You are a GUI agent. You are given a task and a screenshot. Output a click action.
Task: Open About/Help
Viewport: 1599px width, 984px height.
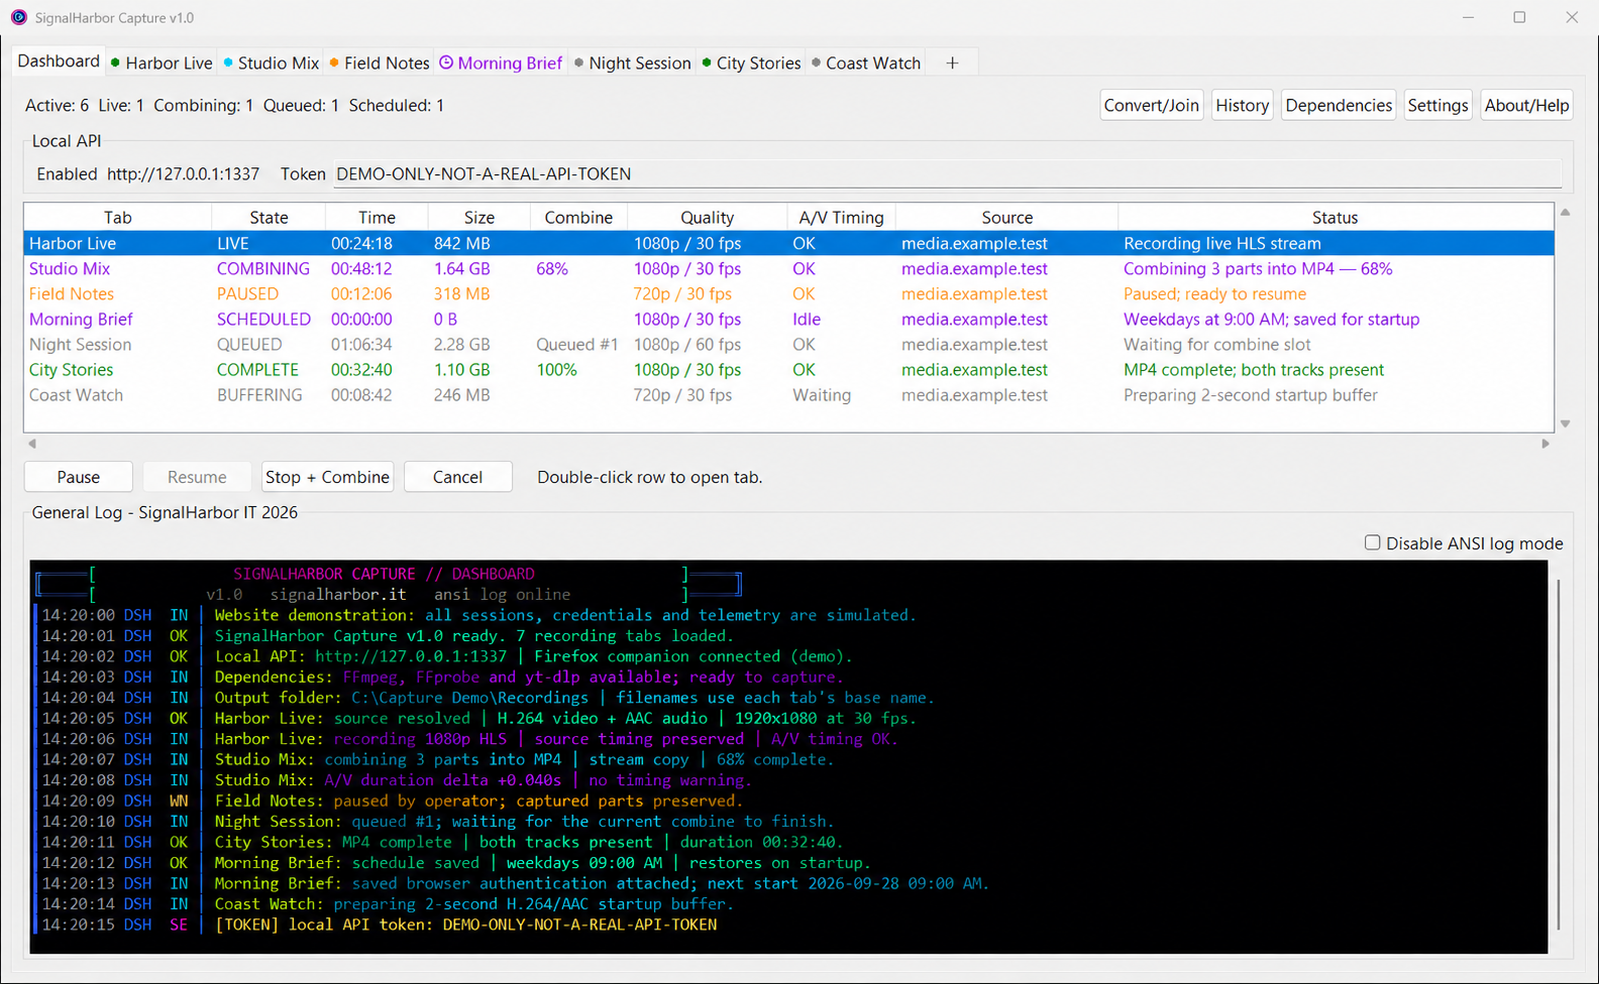tap(1526, 105)
